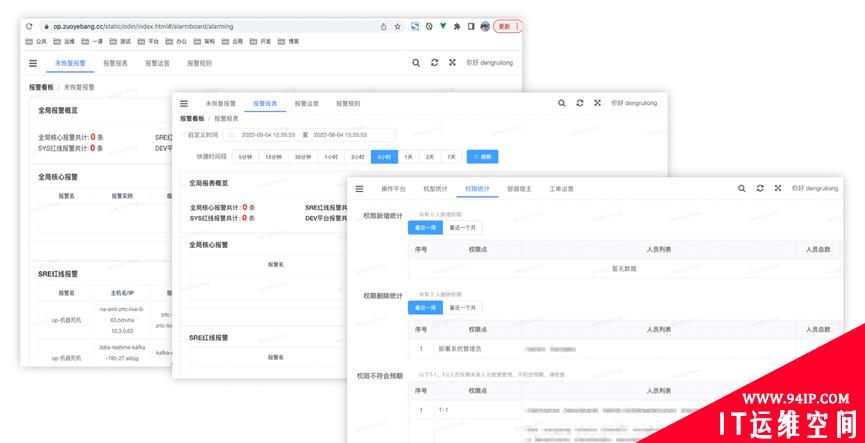Screen dimensions: 865x443
Task: Click the green V extension icon
Action: coord(443,26)
